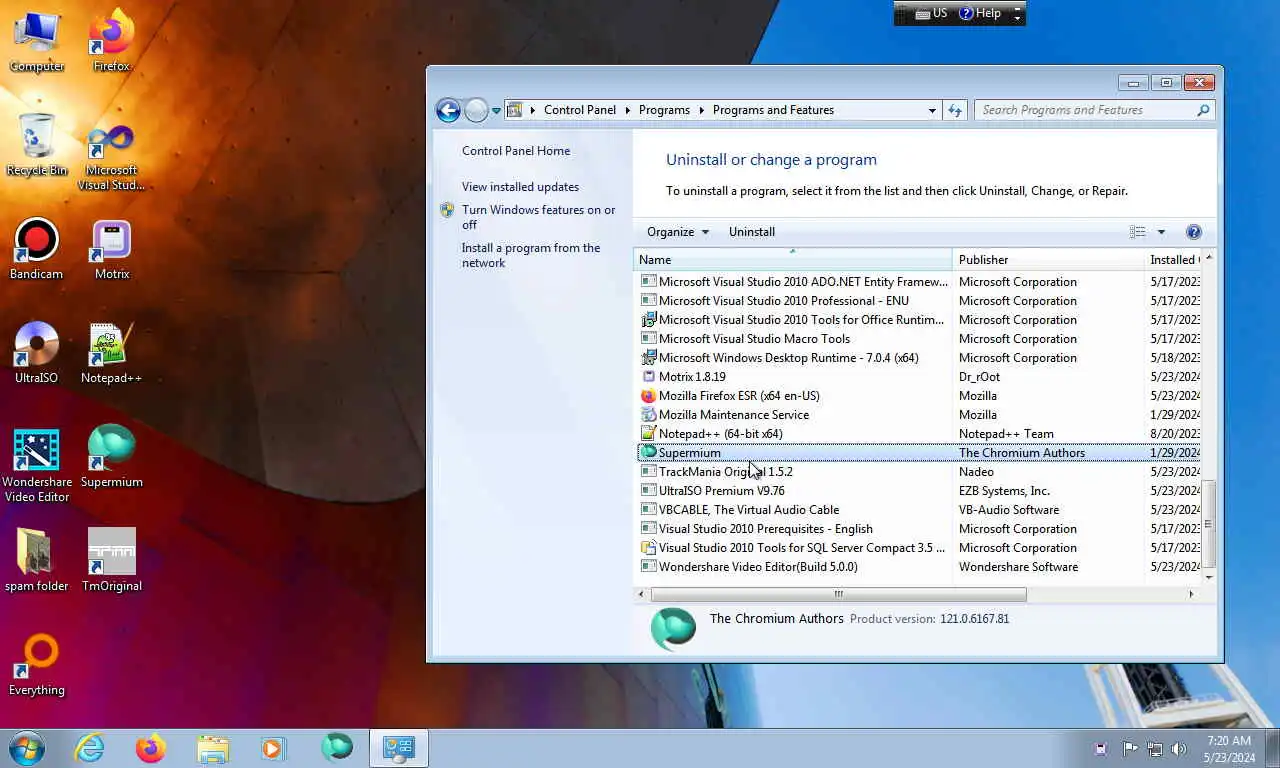Open the Firefox desktop shortcut
This screenshot has width=1280, height=768.
click(x=112, y=42)
